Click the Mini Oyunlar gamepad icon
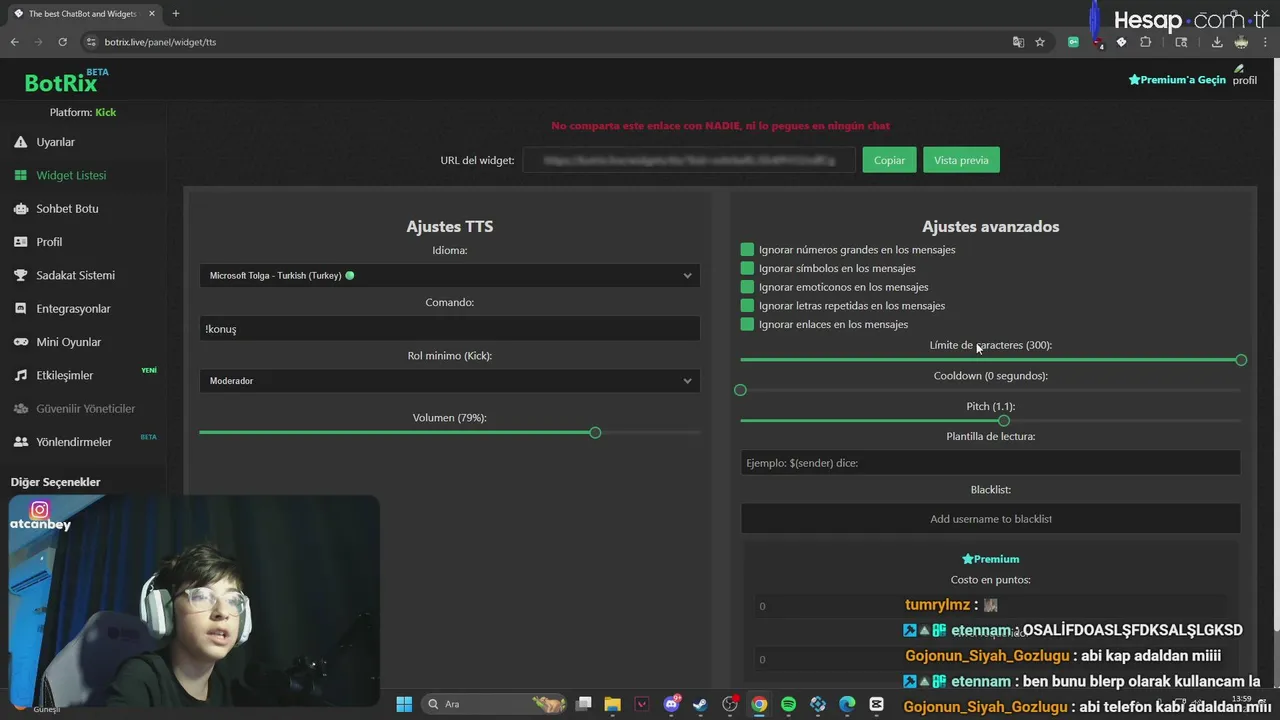This screenshot has height=720, width=1280. [x=20, y=342]
